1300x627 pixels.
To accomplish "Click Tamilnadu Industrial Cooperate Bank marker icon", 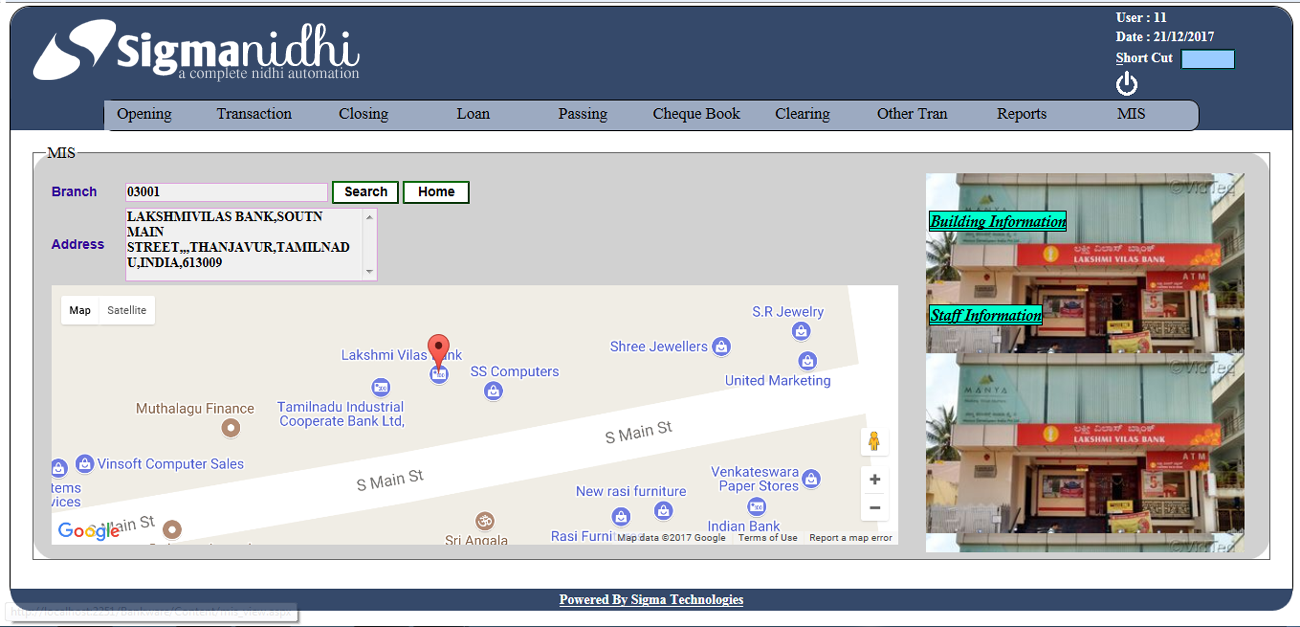I will pyautogui.click(x=380, y=387).
